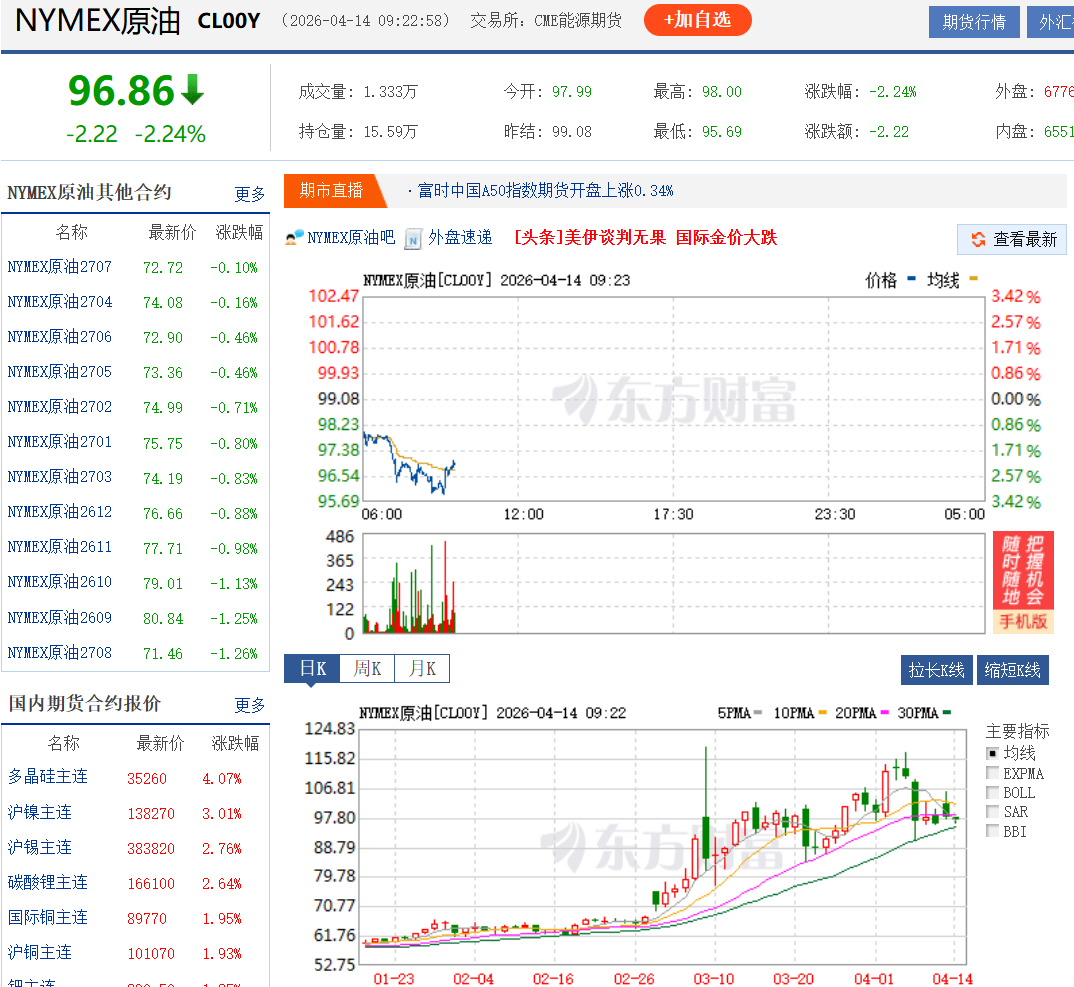Switch to the 月K chart tab
The height and width of the screenshot is (987, 1074).
click(422, 669)
